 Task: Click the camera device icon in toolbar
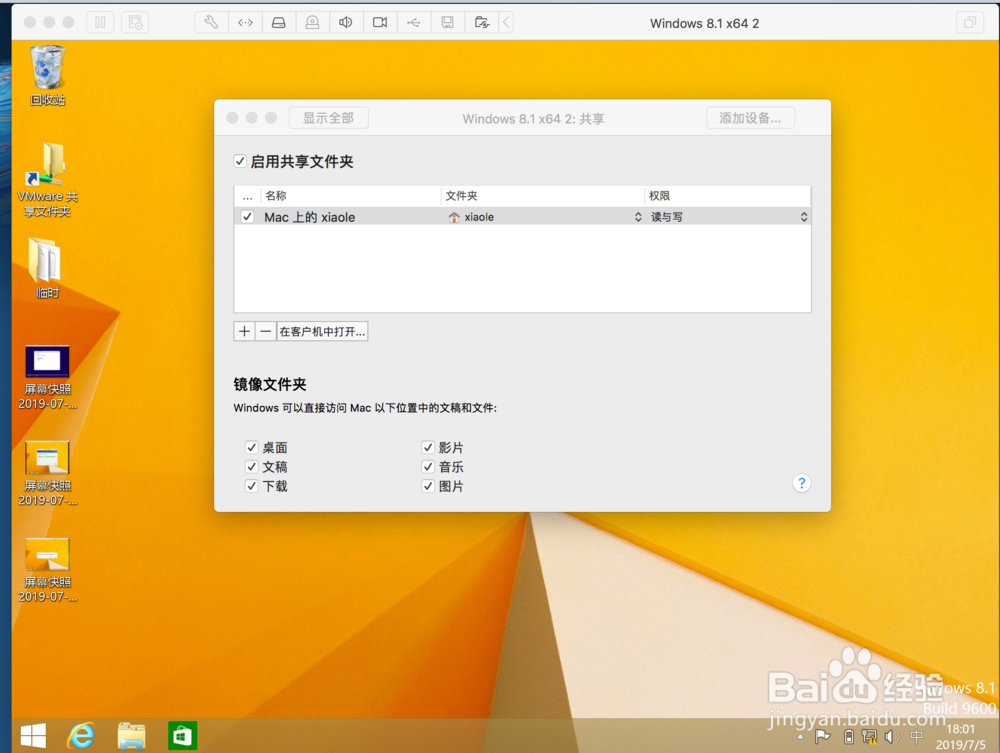380,22
